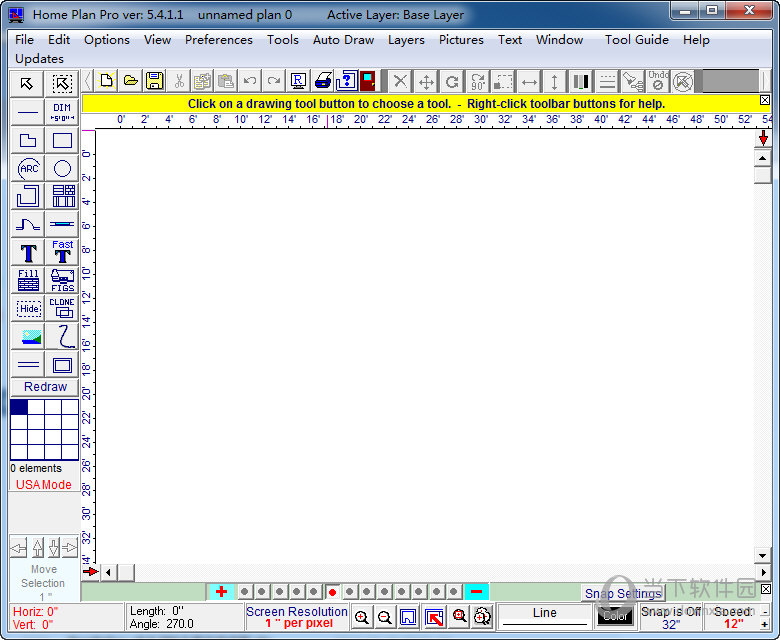Choose the DIM dimension tool

[x=62, y=112]
